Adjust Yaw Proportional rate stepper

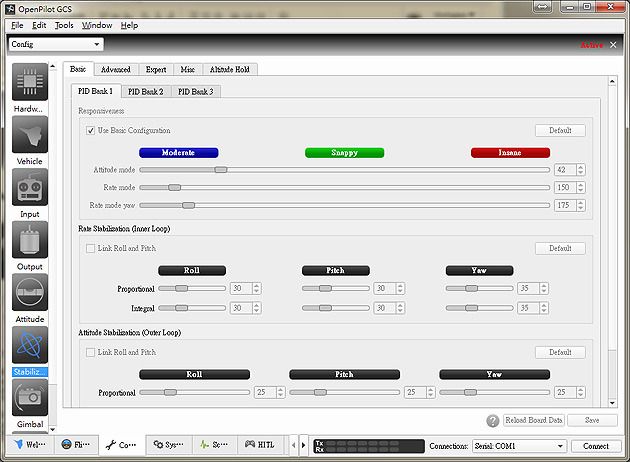coord(544,288)
